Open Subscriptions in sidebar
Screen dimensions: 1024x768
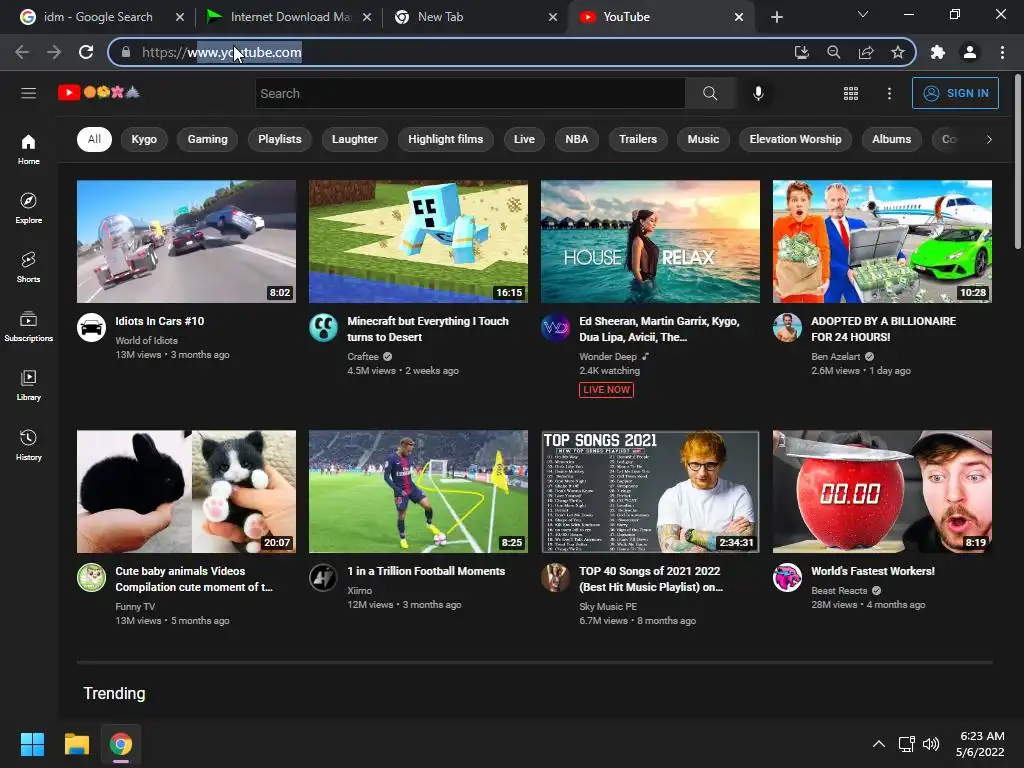[x=28, y=326]
